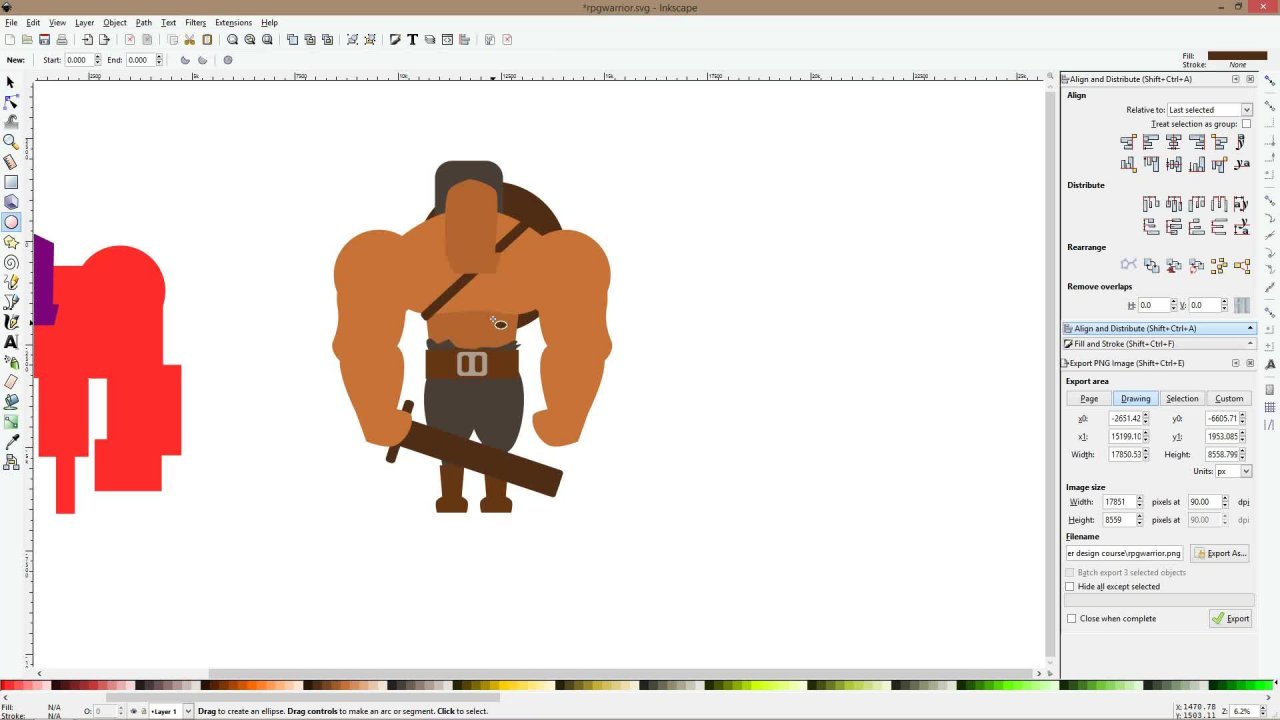Viewport: 1280px width, 720px height.
Task: Open the export Units dropdown
Action: (x=1234, y=471)
